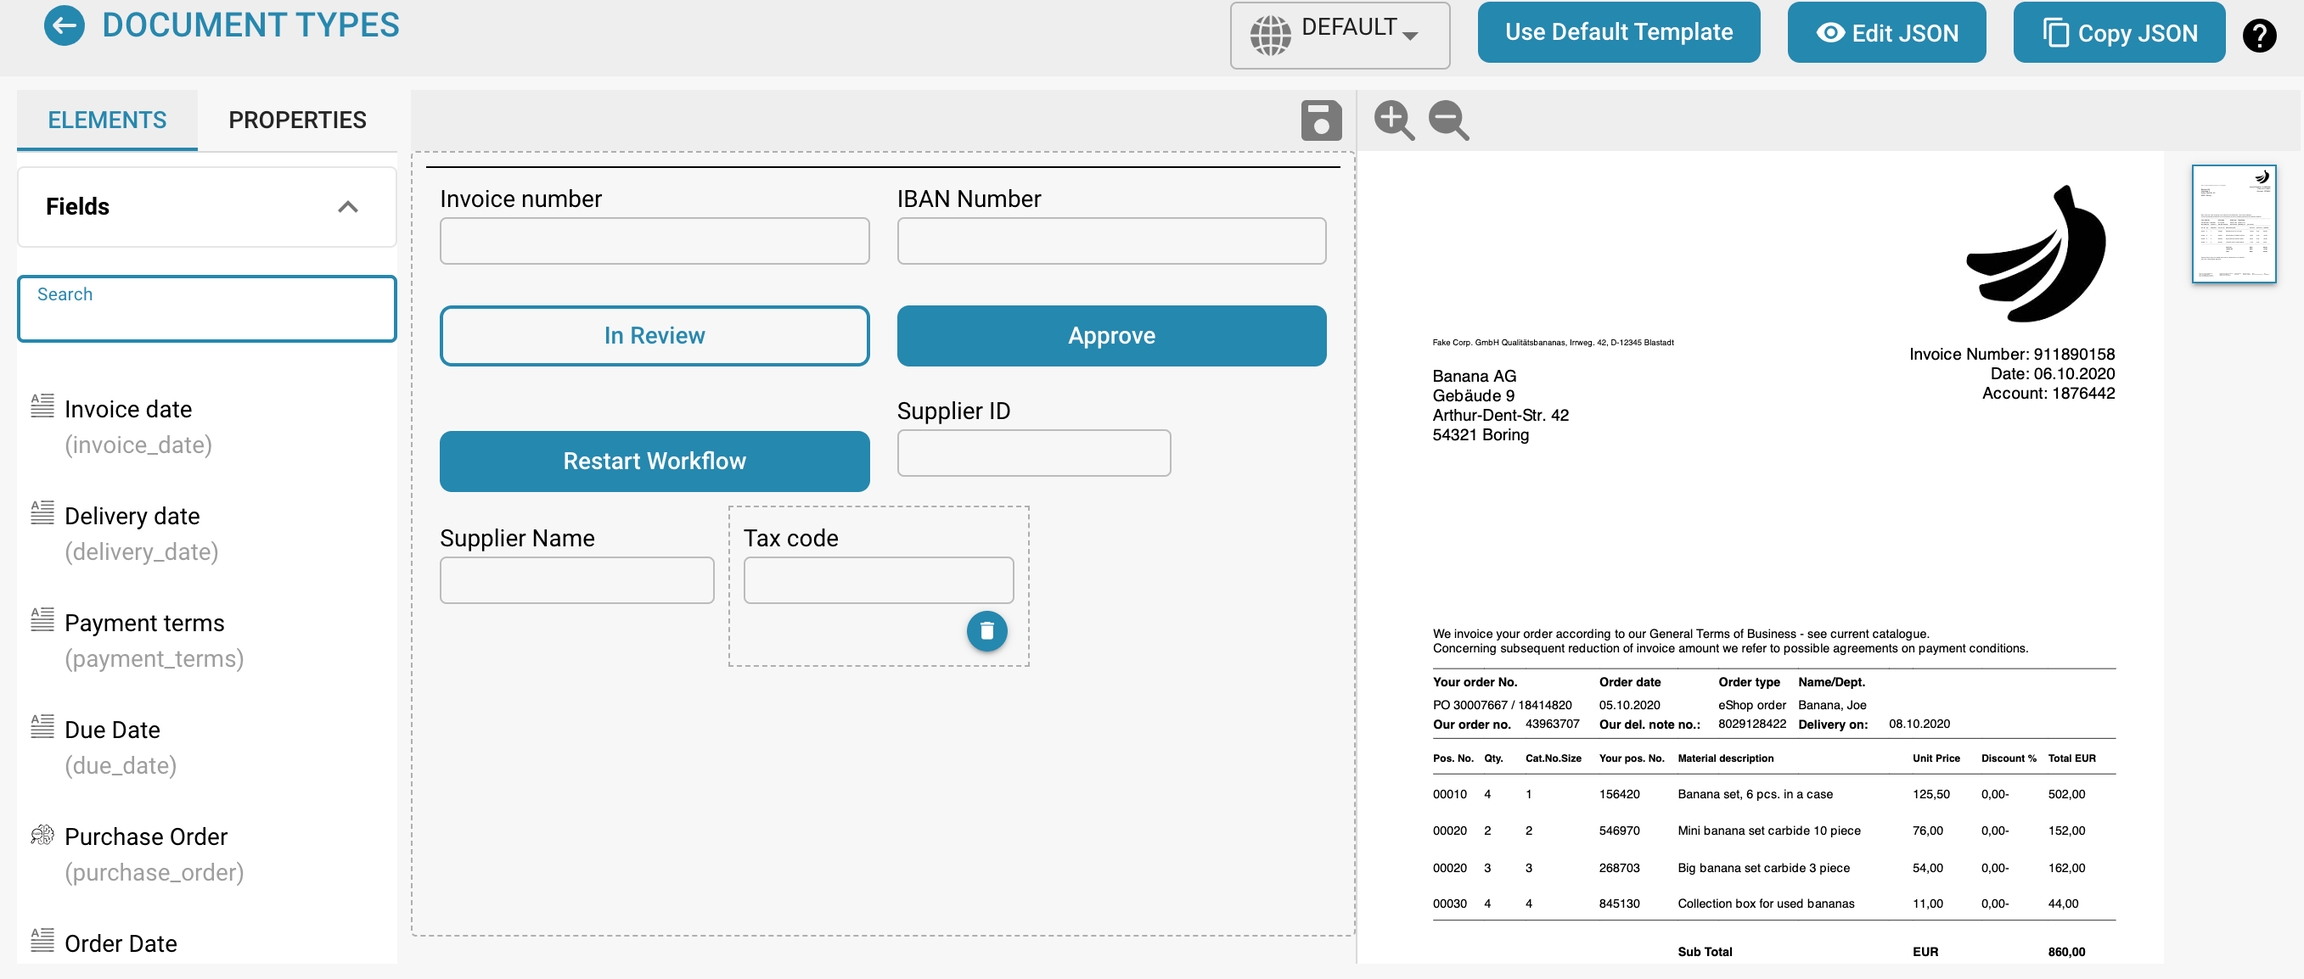Collapse the Fields section
The height and width of the screenshot is (979, 2304).
coord(347,207)
